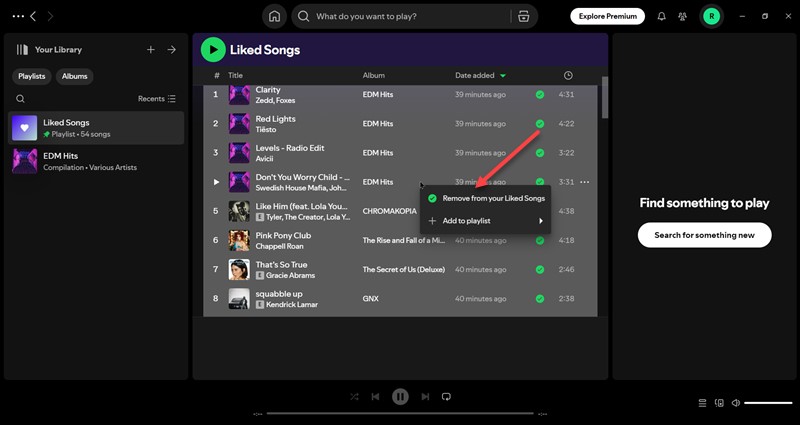Open EDM Hits compilation in library
800x425 pixels.
(96, 161)
